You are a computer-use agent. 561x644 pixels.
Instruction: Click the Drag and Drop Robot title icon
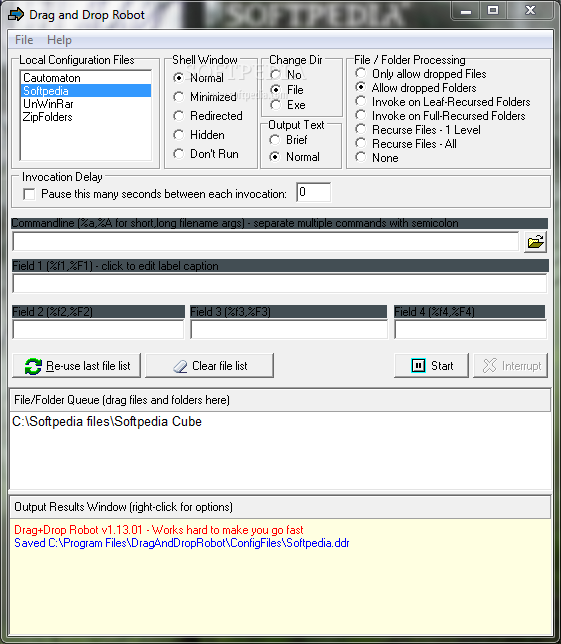[x=16, y=15]
